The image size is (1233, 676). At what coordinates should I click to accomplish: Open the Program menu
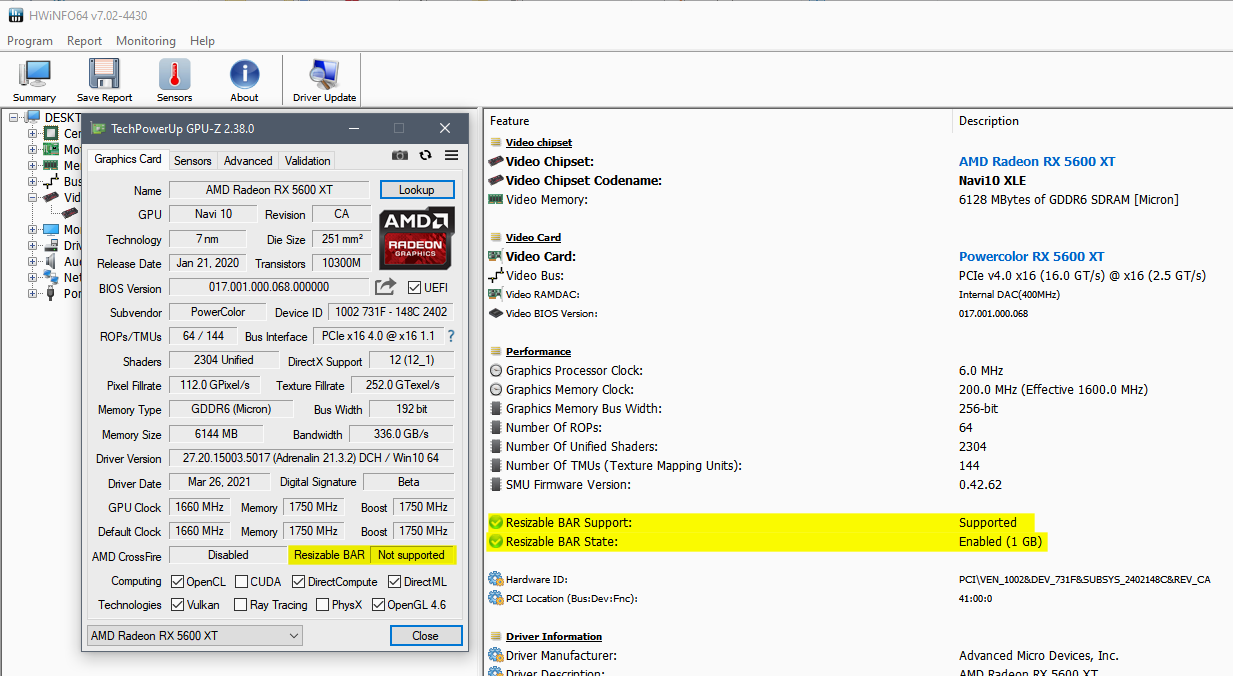(30, 41)
